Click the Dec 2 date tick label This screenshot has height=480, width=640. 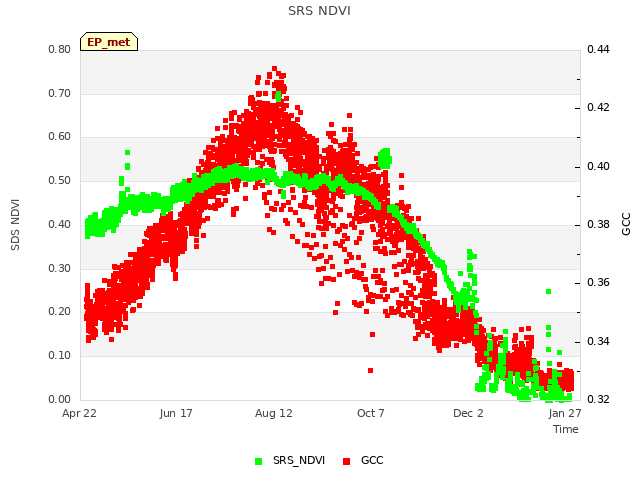(468, 413)
